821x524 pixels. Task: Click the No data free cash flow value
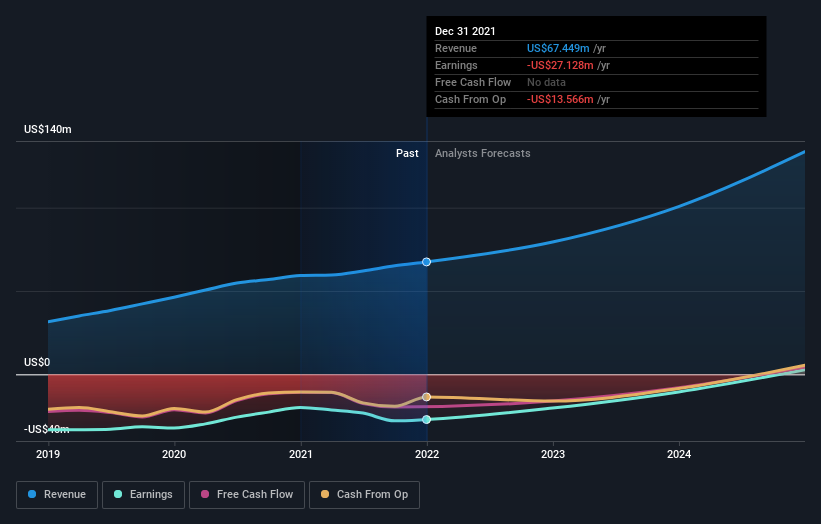tap(546, 82)
